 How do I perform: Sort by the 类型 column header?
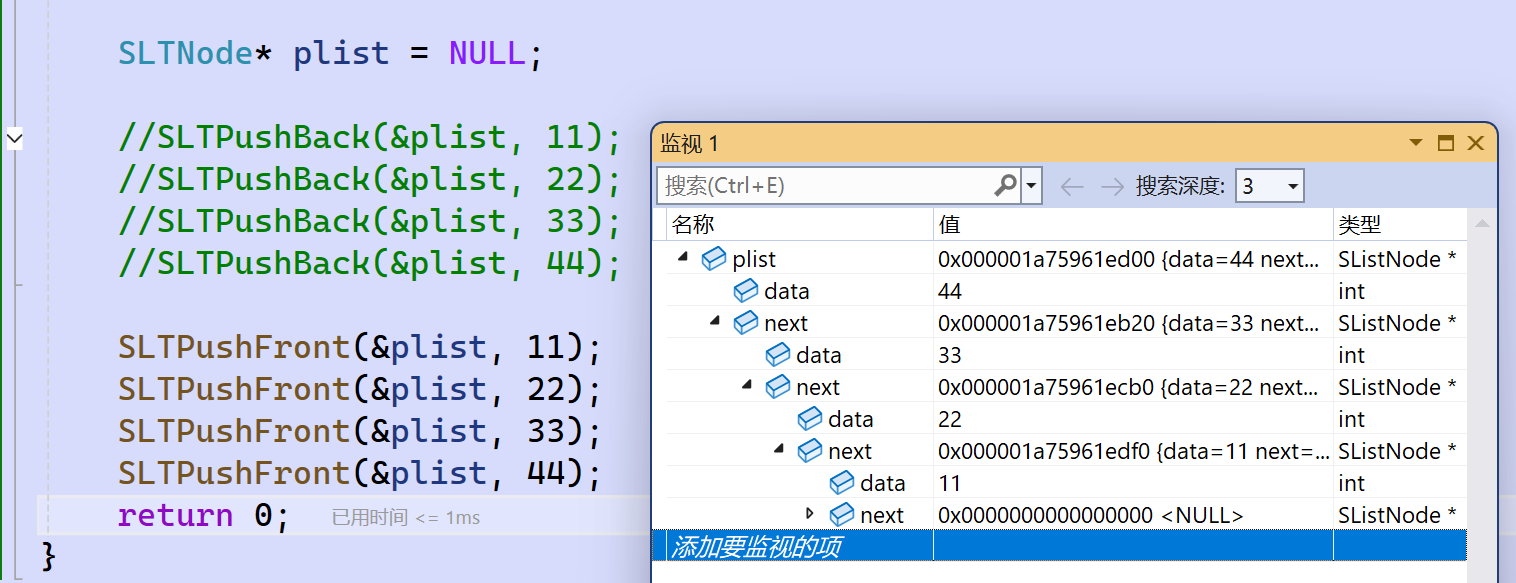(x=1400, y=225)
